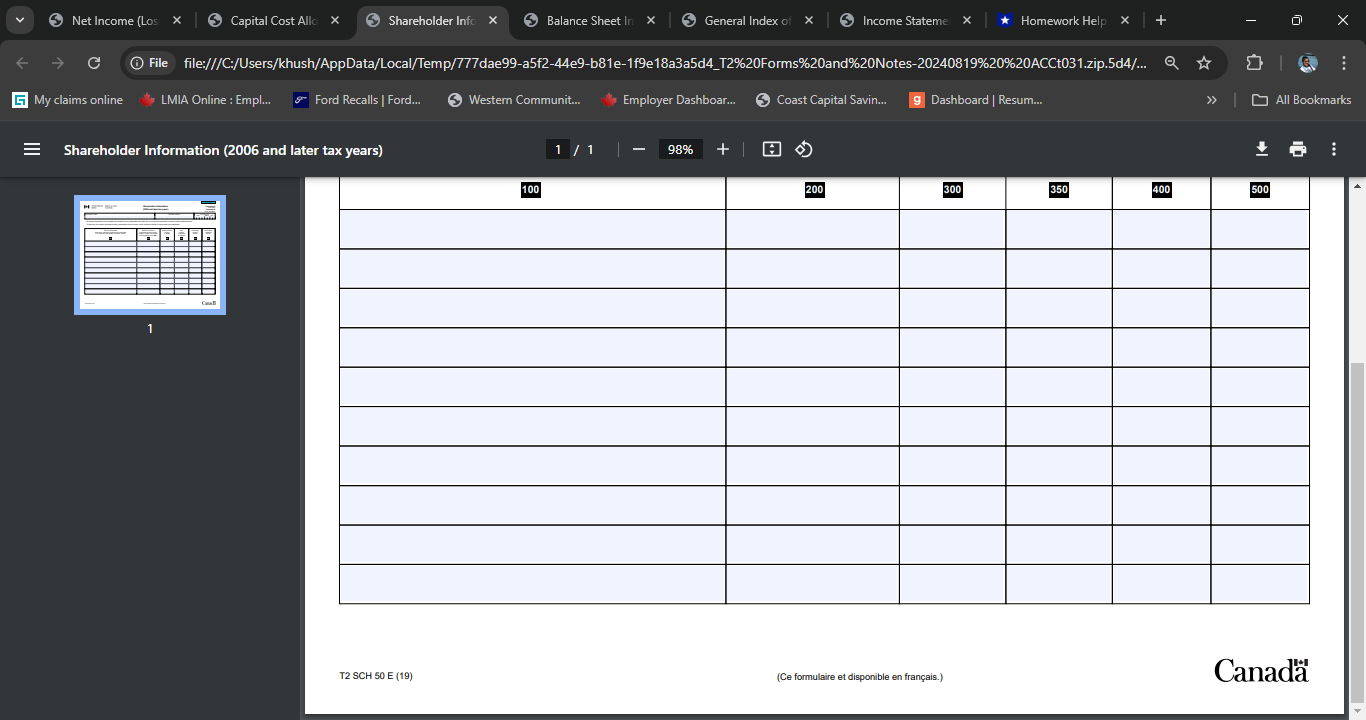Close the Net Income tab
Viewport: 1366px width, 720px height.
[177, 20]
